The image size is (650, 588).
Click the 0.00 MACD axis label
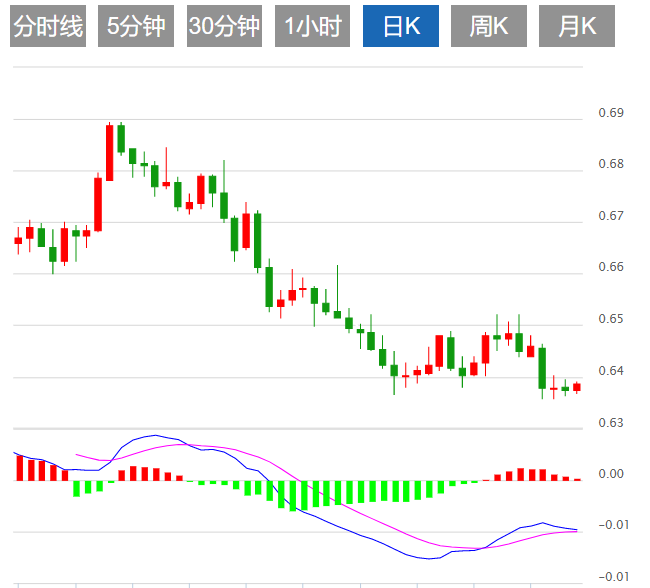click(611, 474)
